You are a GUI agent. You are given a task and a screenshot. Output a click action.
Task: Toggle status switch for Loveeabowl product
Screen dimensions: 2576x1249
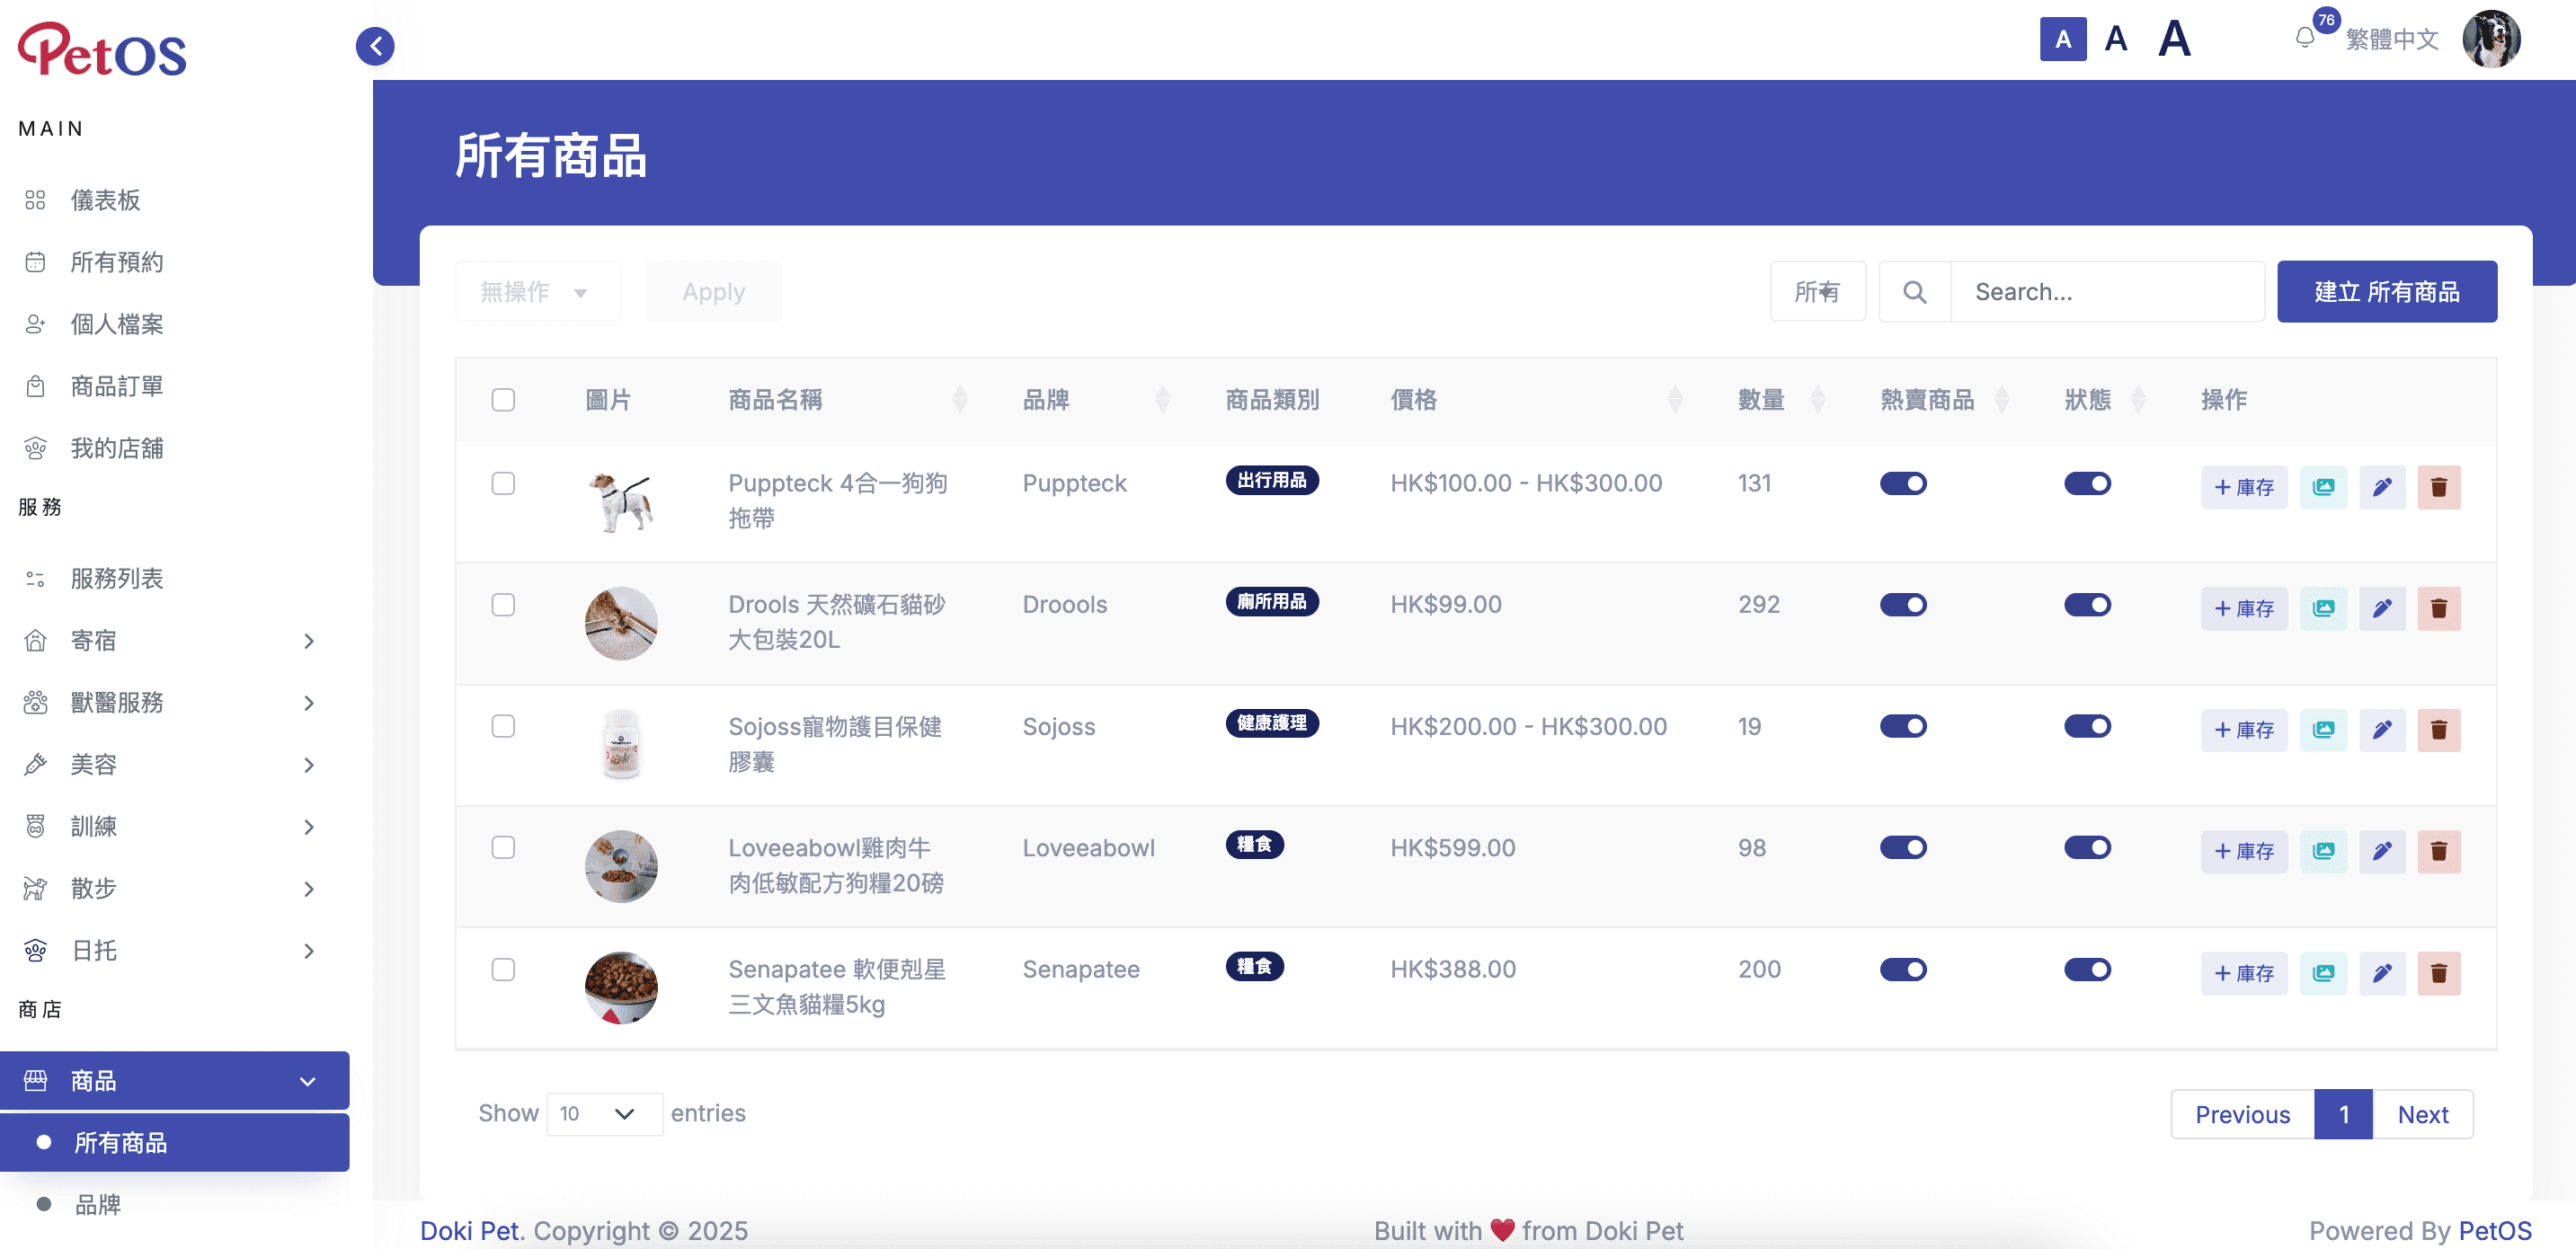[2086, 848]
